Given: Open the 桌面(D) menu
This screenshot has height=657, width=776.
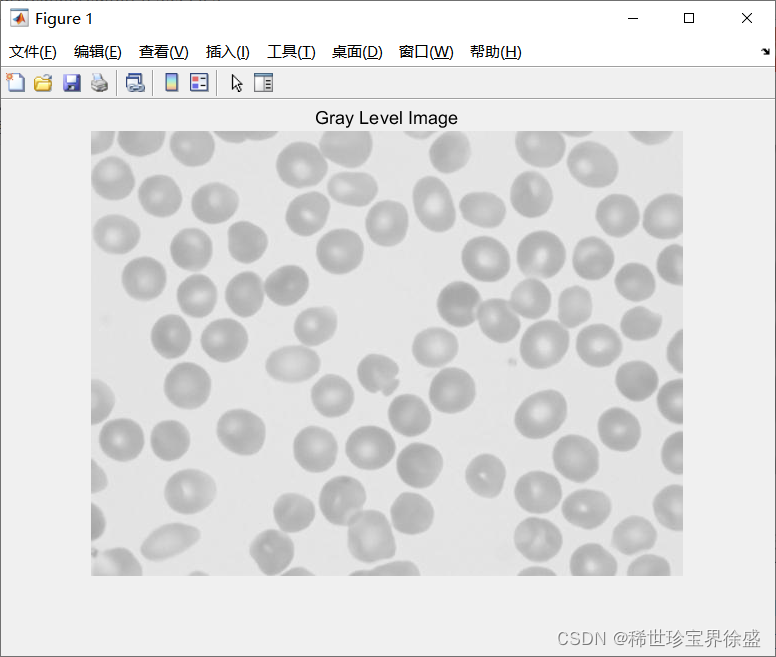Looking at the screenshot, I should [357, 52].
